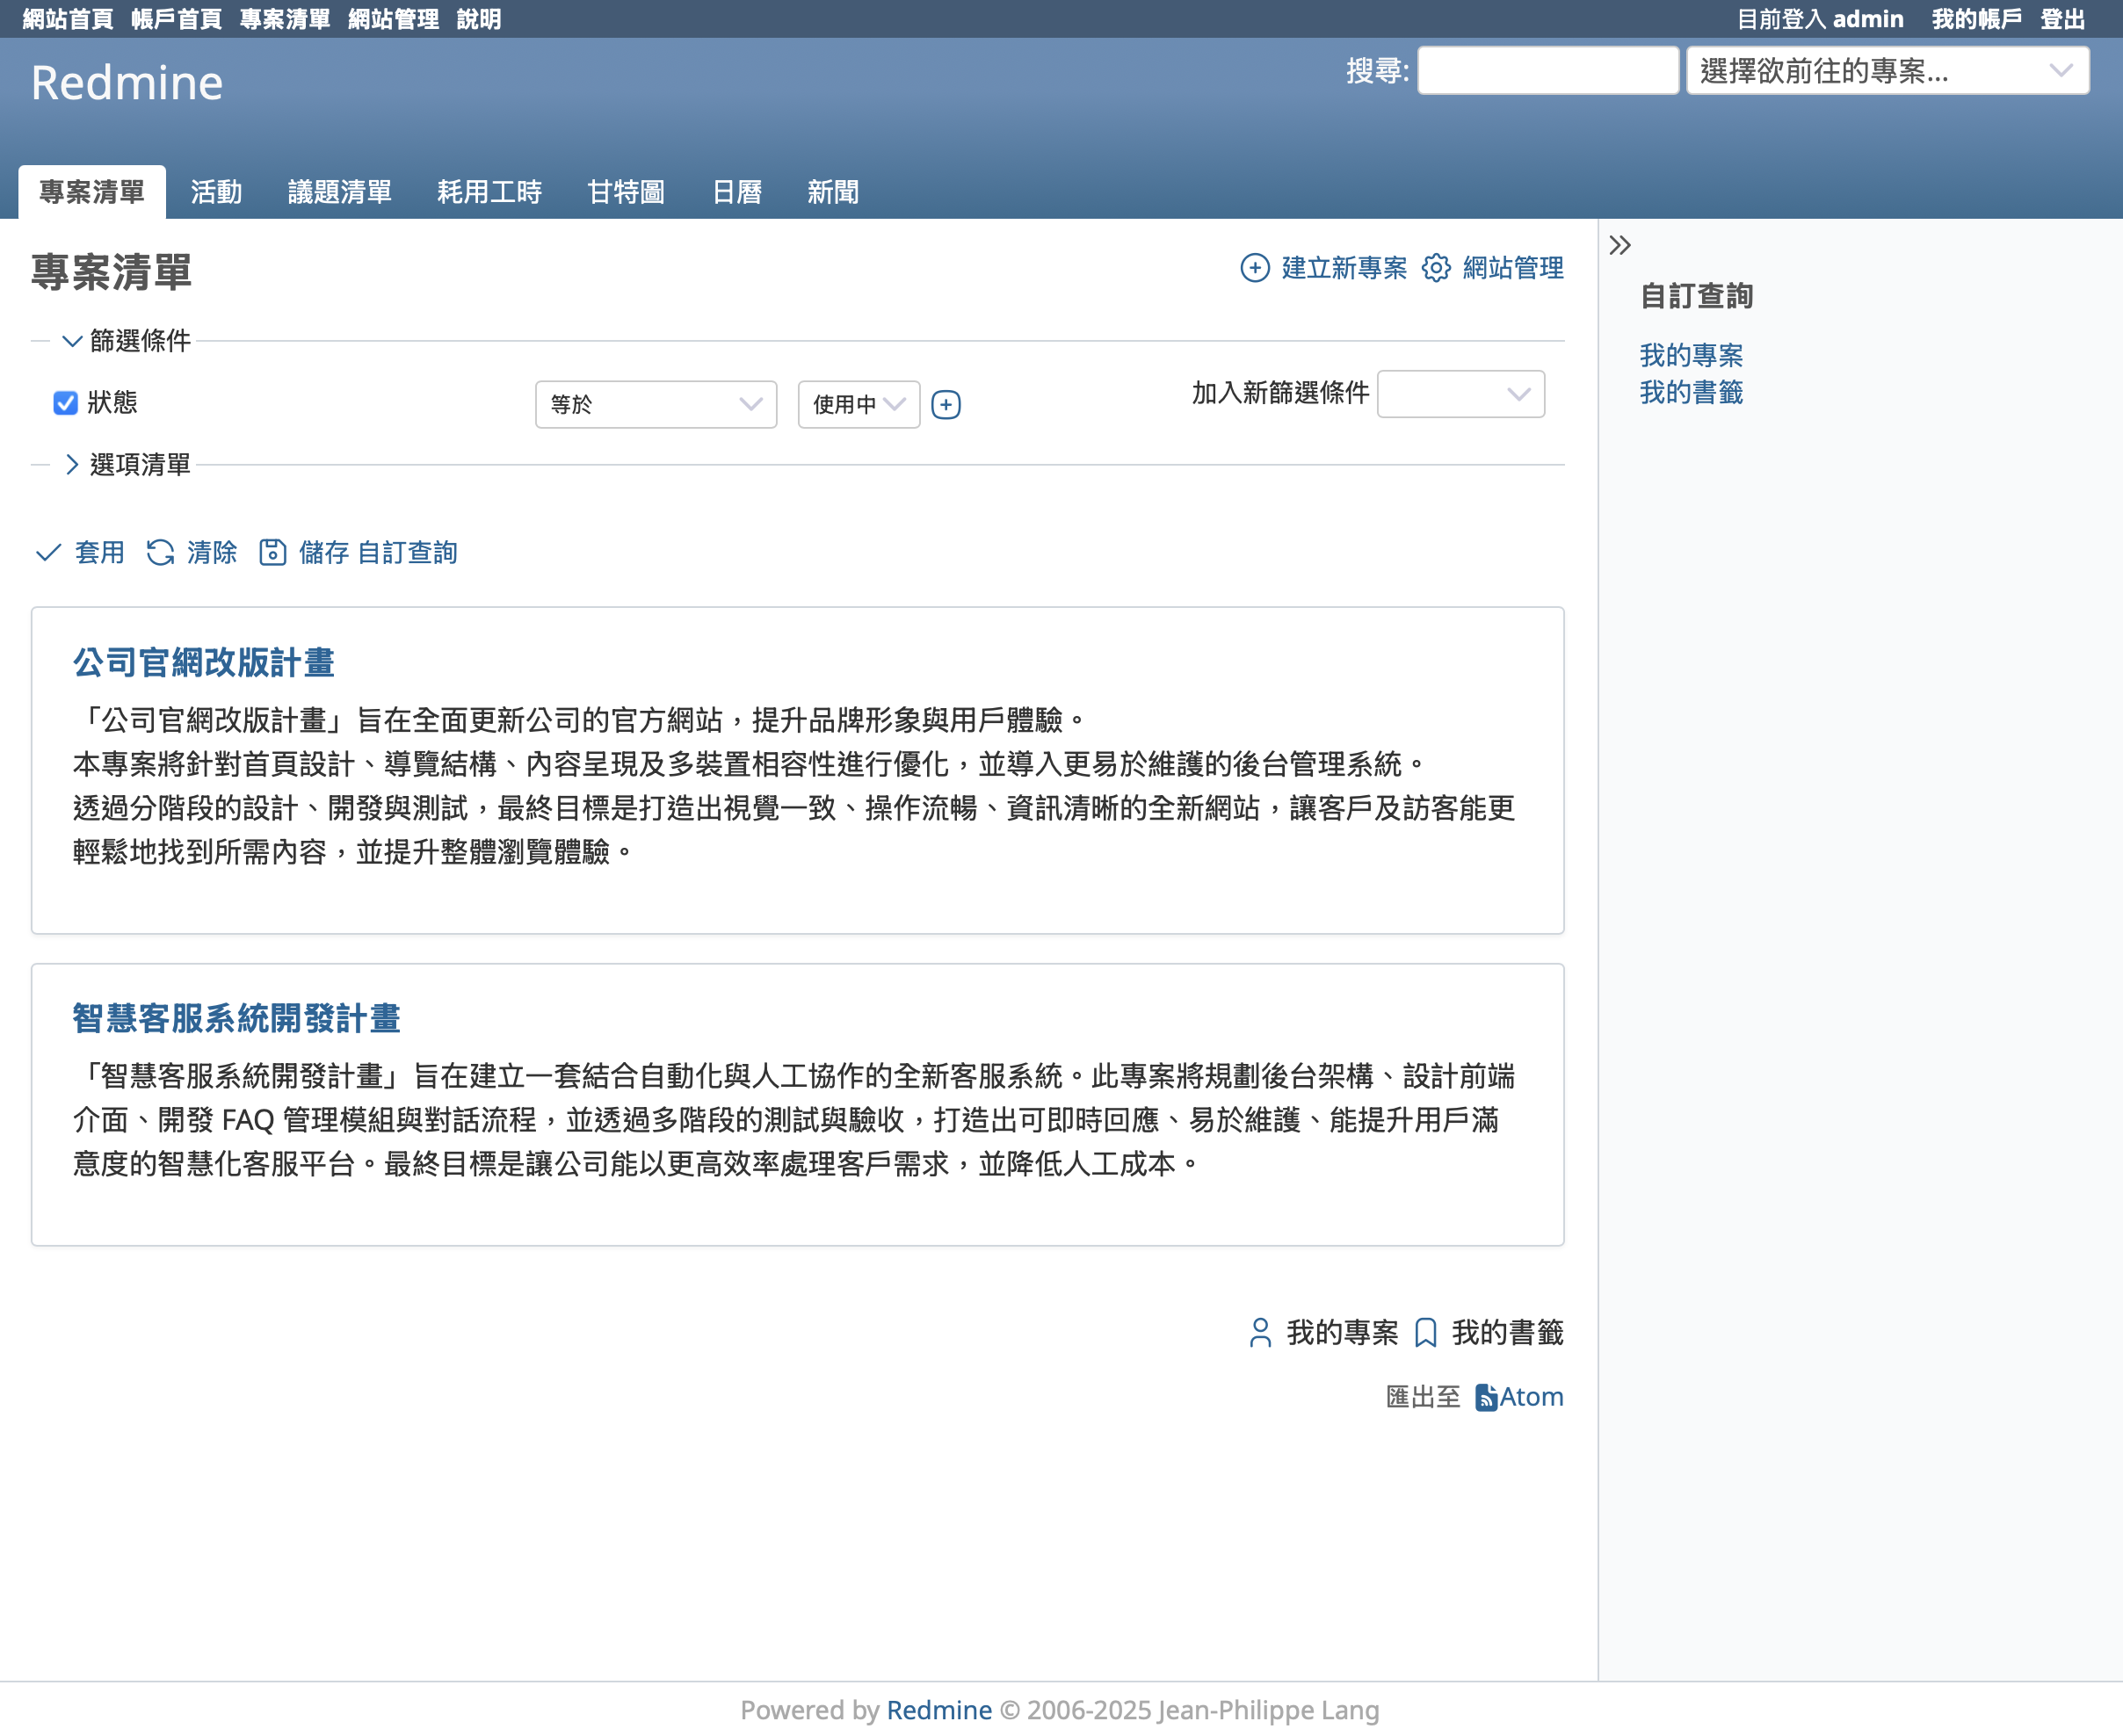Click the person icon beside 我的專案 legend
The width and height of the screenshot is (2123, 1736).
pyautogui.click(x=1260, y=1333)
